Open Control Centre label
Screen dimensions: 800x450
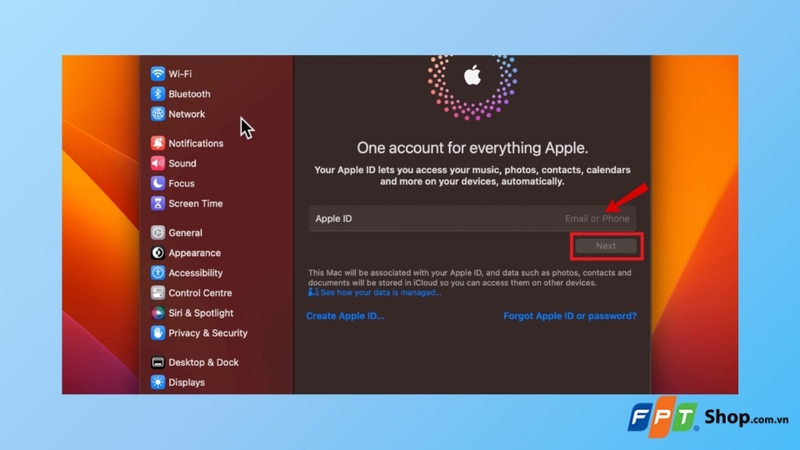pos(200,293)
